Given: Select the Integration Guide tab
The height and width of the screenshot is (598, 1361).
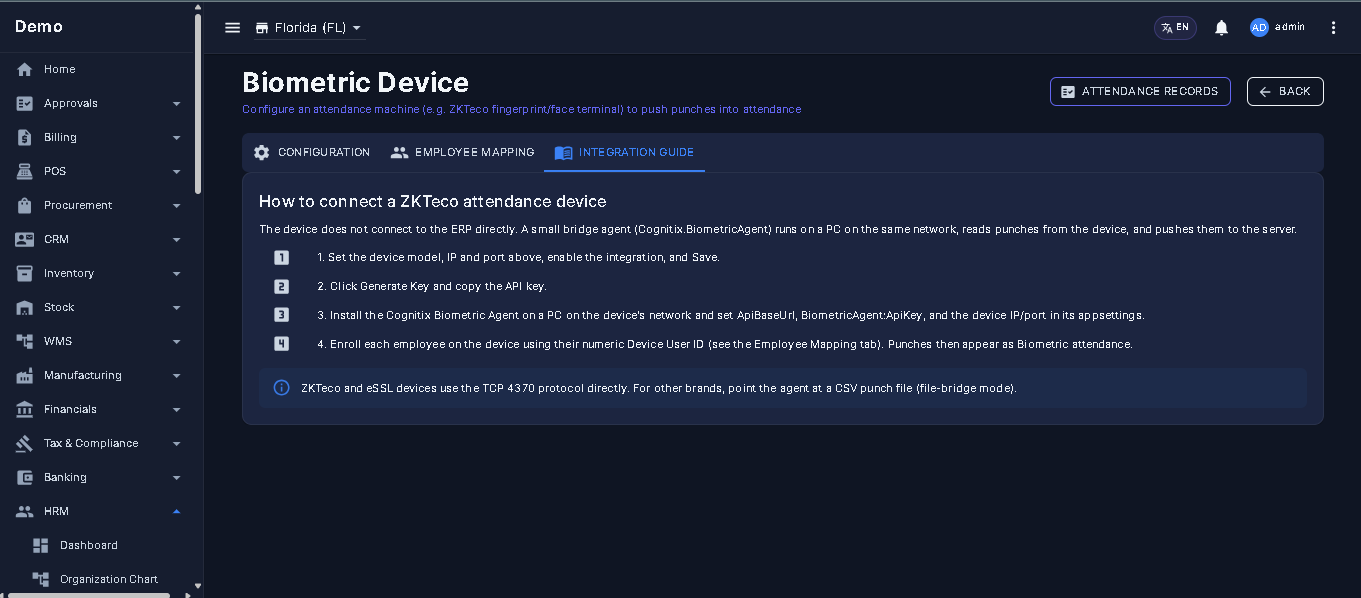Looking at the screenshot, I should coord(624,153).
